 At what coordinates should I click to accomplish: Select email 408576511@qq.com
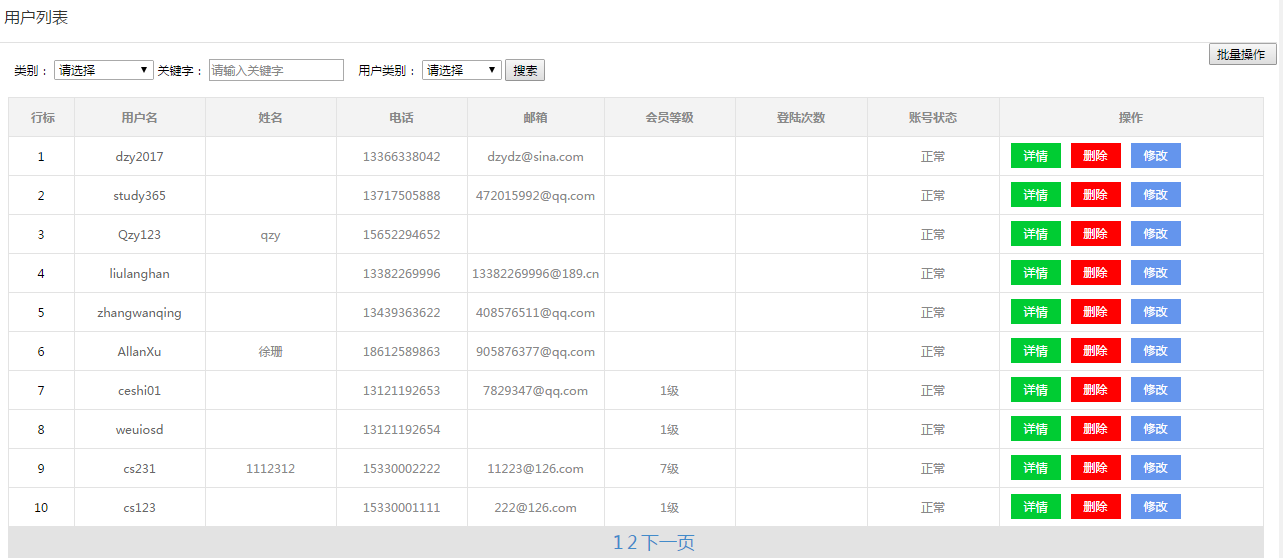pyautogui.click(x=536, y=313)
